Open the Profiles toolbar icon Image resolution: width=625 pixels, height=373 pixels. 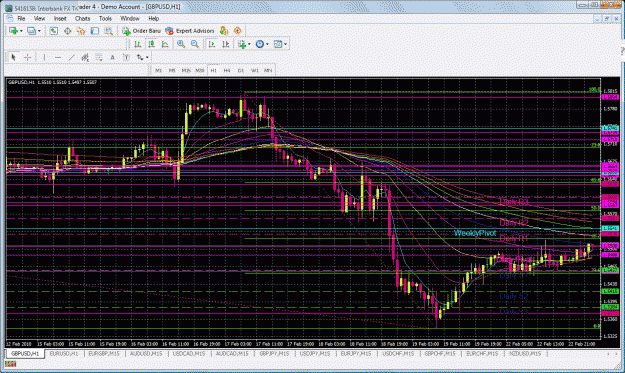pos(31,31)
